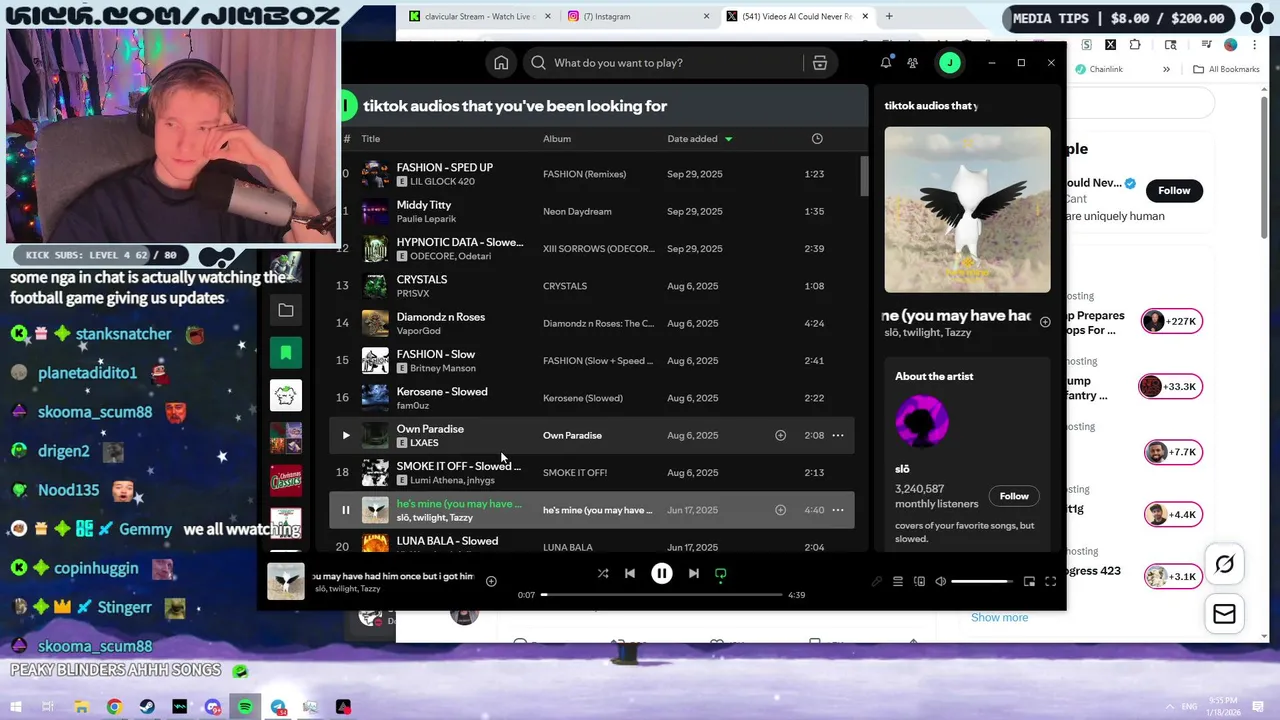Screen dimensions: 1280x720
Task: Open Chainlink bookmark
Action: [1099, 69]
